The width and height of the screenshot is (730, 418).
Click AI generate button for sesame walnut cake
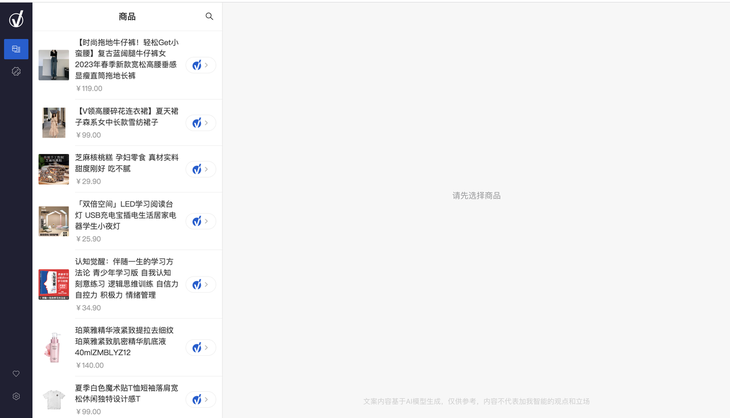(x=197, y=168)
